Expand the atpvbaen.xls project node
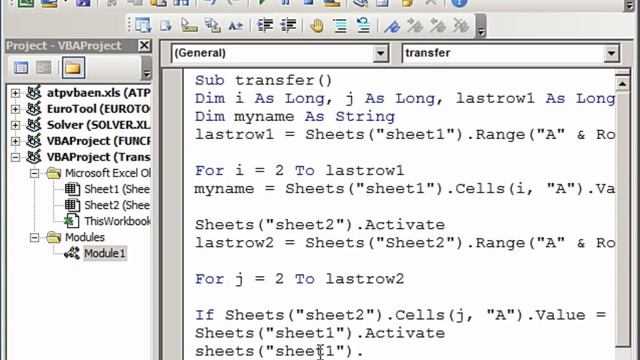Viewport: 640px width, 360px height. pos(15,93)
